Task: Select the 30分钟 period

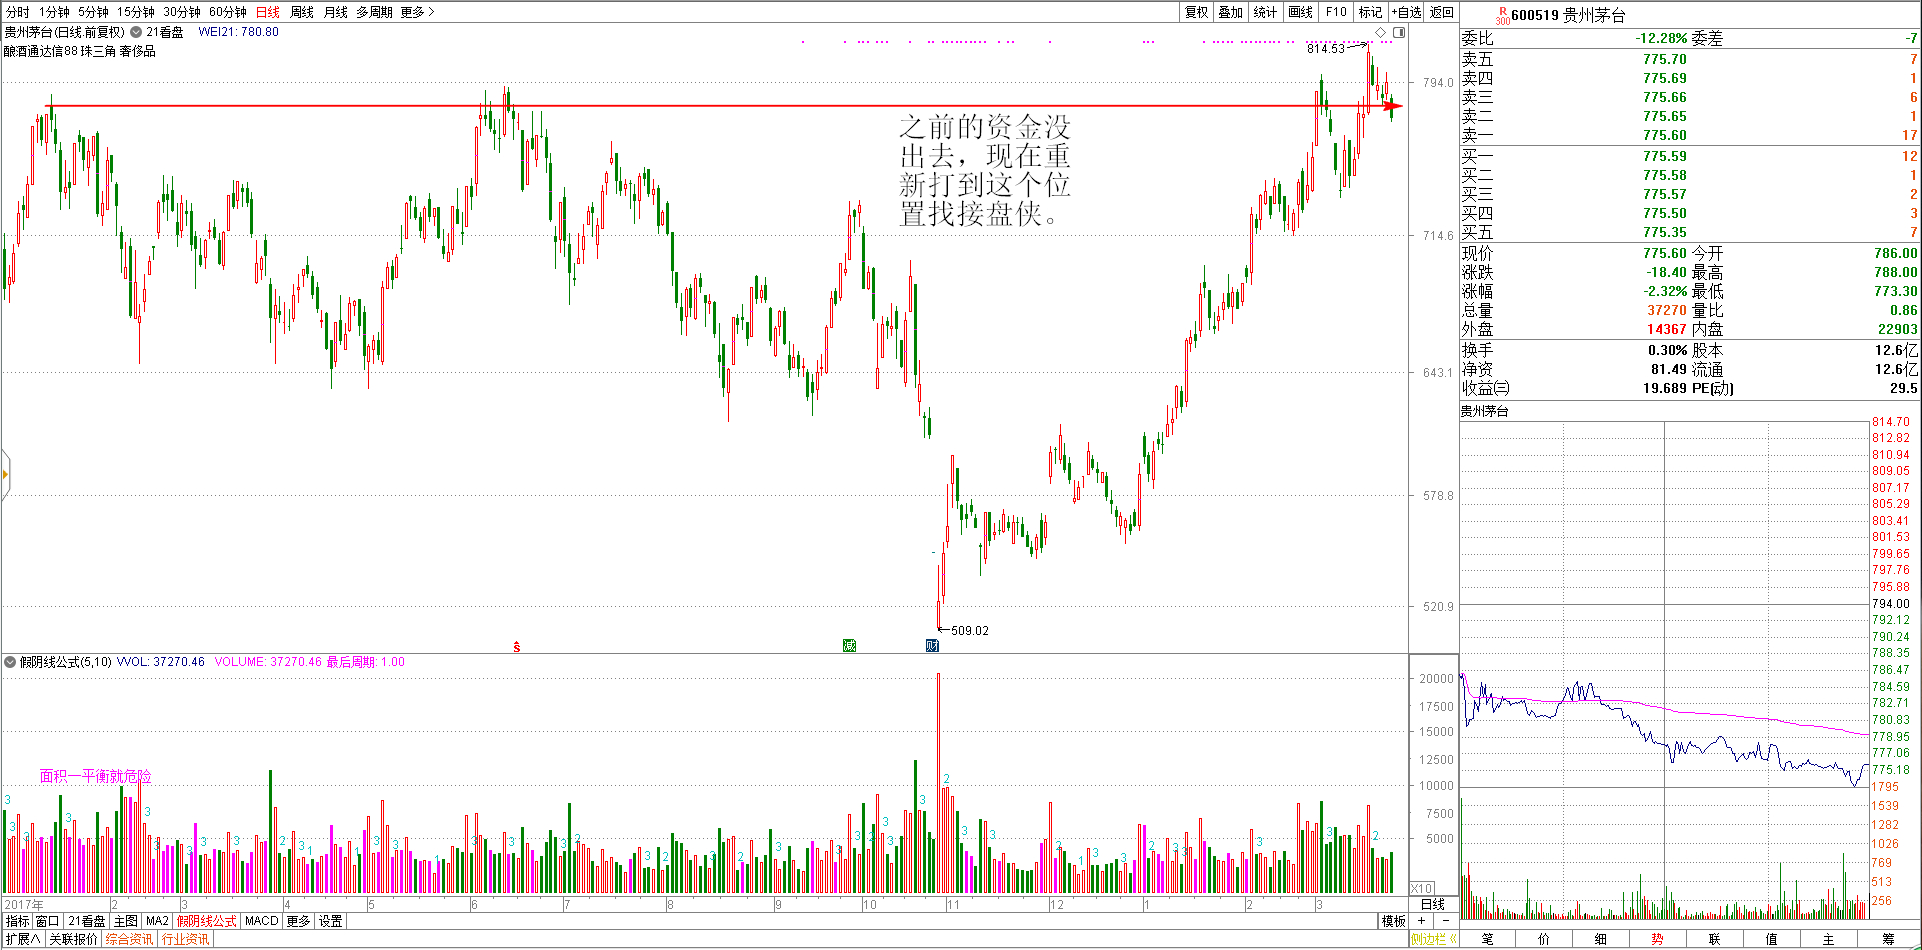Action: [x=182, y=12]
